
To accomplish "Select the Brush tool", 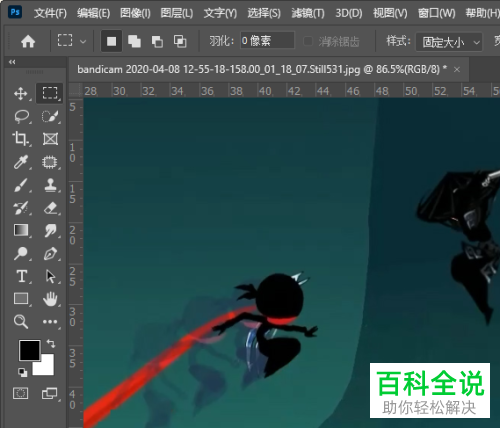I will click(21, 185).
